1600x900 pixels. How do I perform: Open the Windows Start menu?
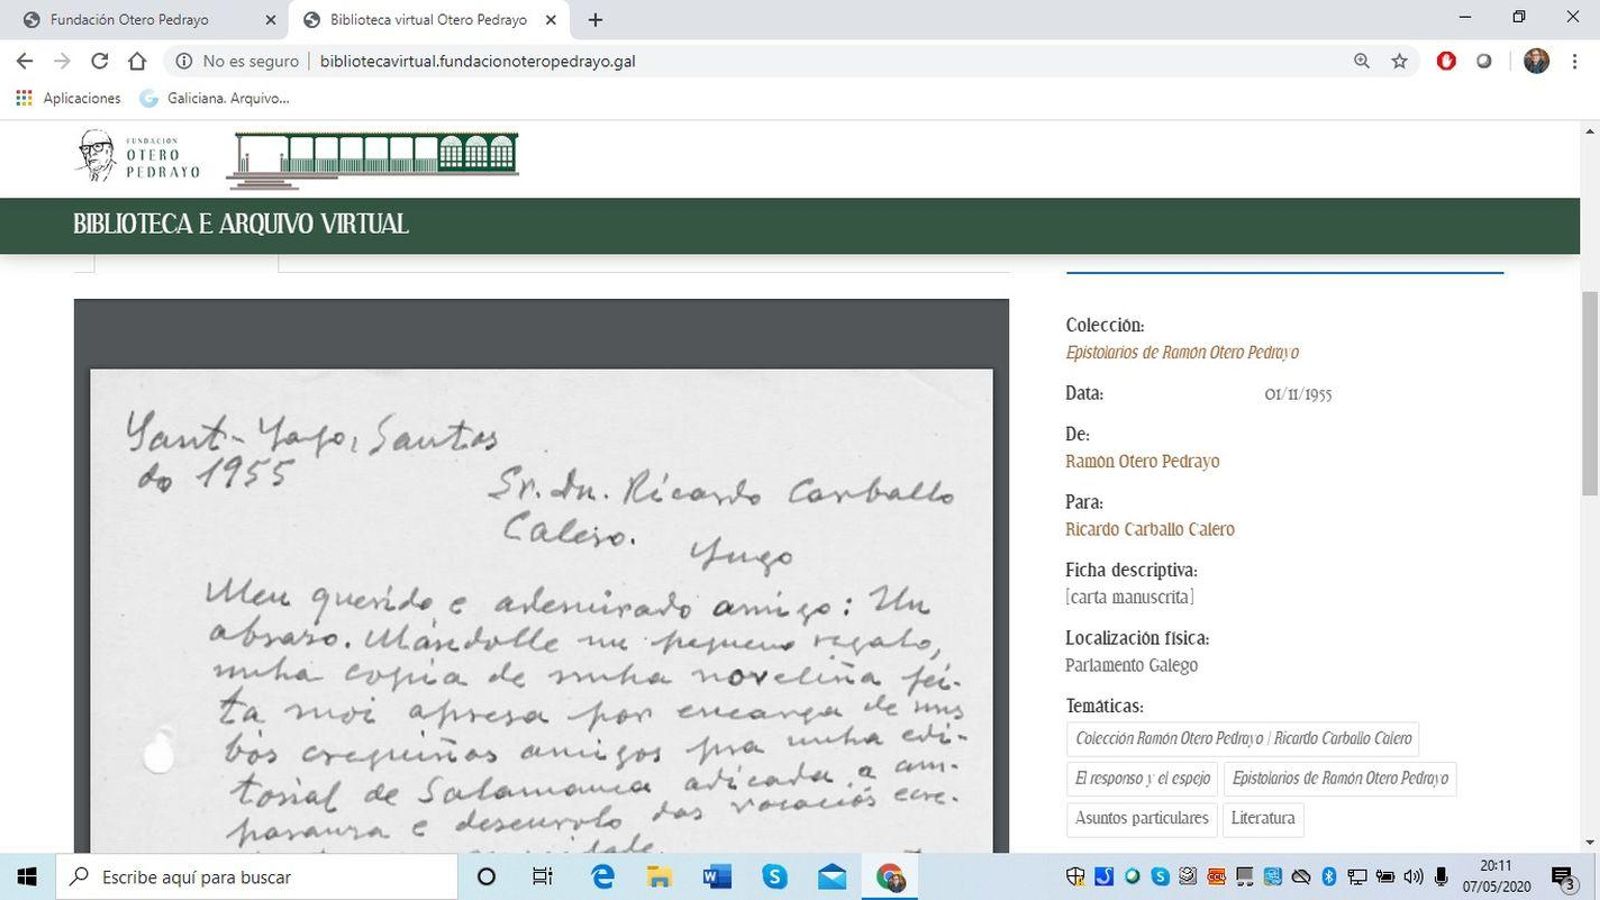(27, 877)
